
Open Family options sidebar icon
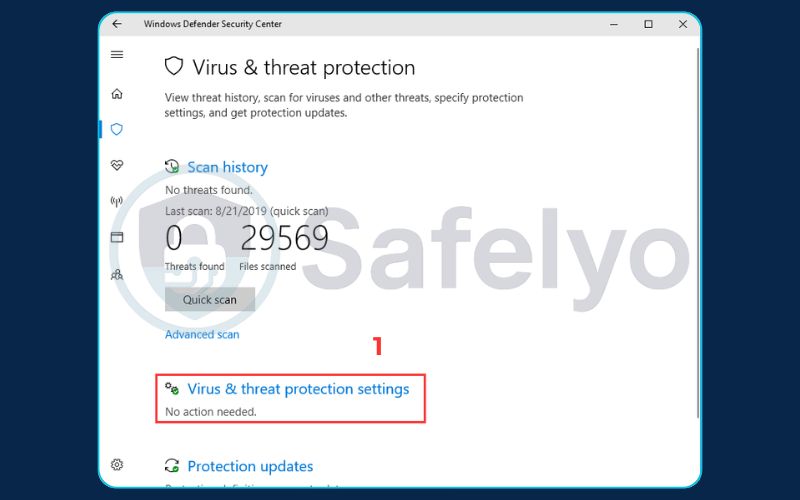pyautogui.click(x=117, y=273)
